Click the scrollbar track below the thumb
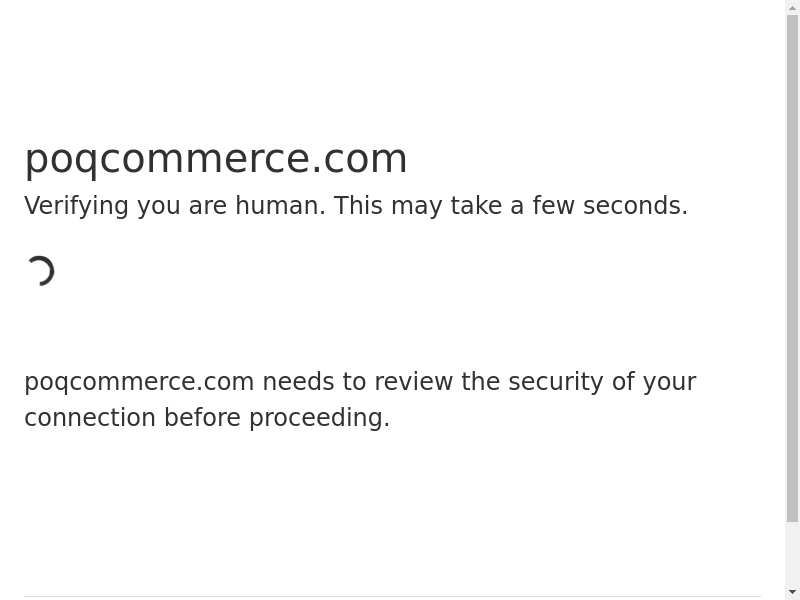 pyautogui.click(x=792, y=553)
